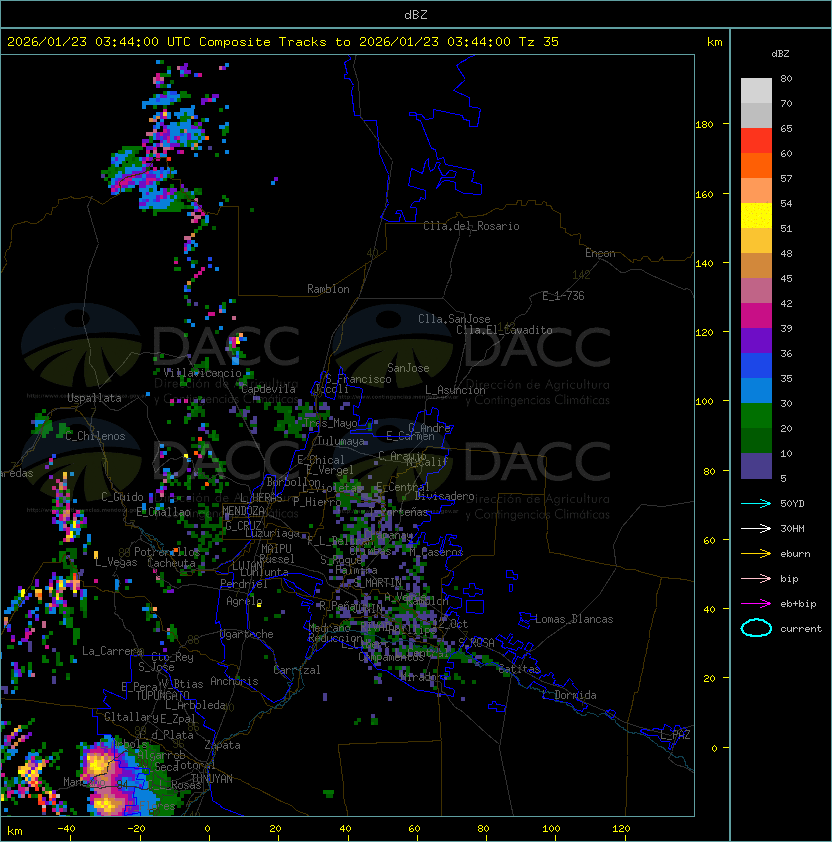832x842 pixels.
Task: Click the 'Agrelo' place label
Action: pyautogui.click(x=244, y=601)
